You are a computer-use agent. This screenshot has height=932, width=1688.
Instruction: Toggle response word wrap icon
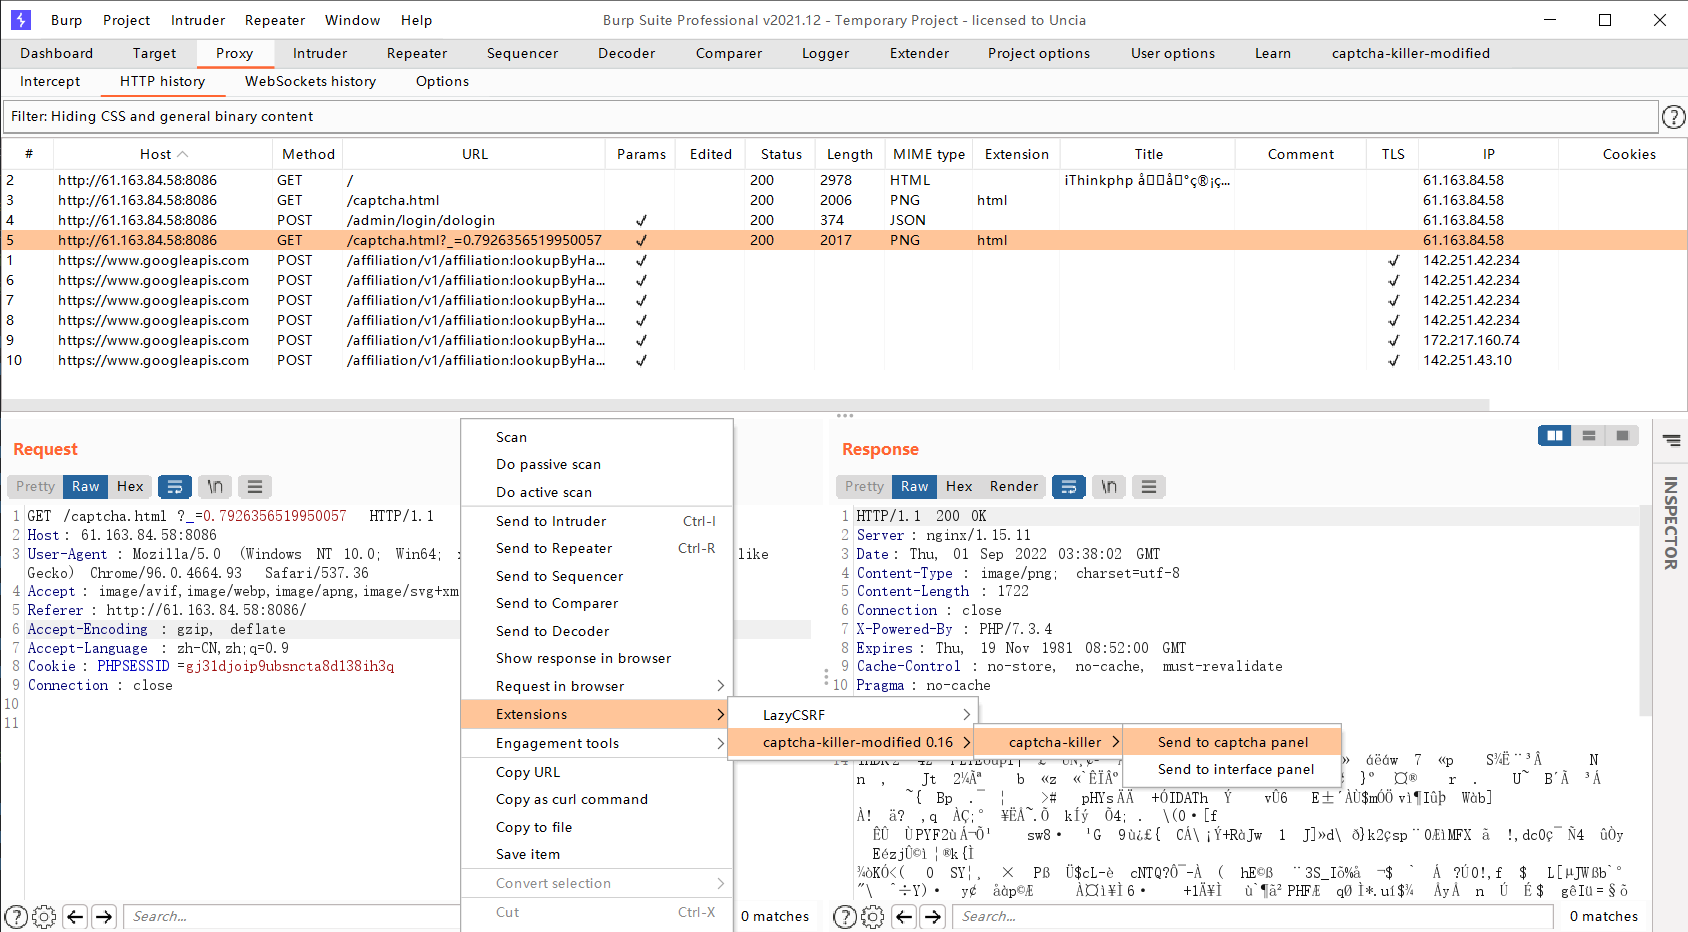pyautogui.click(x=1069, y=487)
